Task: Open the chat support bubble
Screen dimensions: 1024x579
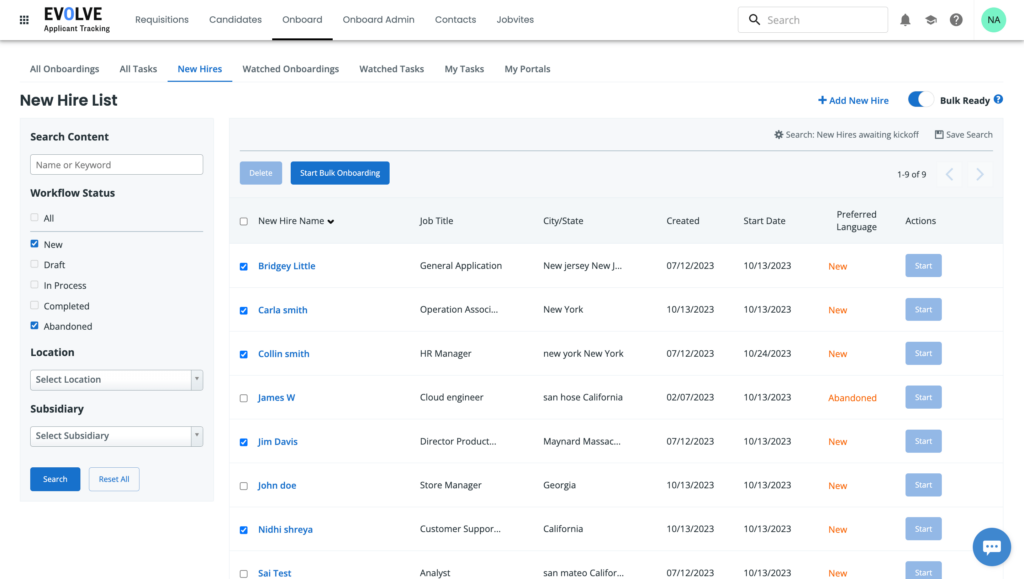Action: coord(991,547)
